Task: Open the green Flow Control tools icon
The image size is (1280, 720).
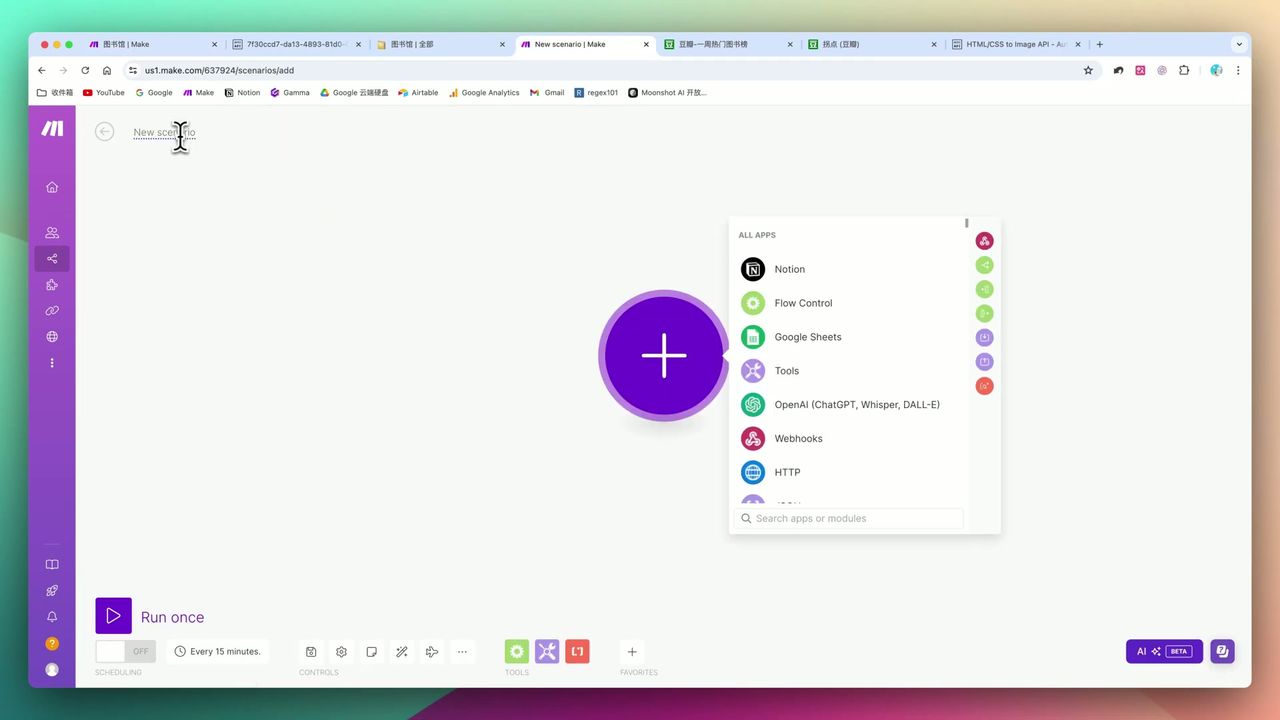Action: tap(516, 652)
